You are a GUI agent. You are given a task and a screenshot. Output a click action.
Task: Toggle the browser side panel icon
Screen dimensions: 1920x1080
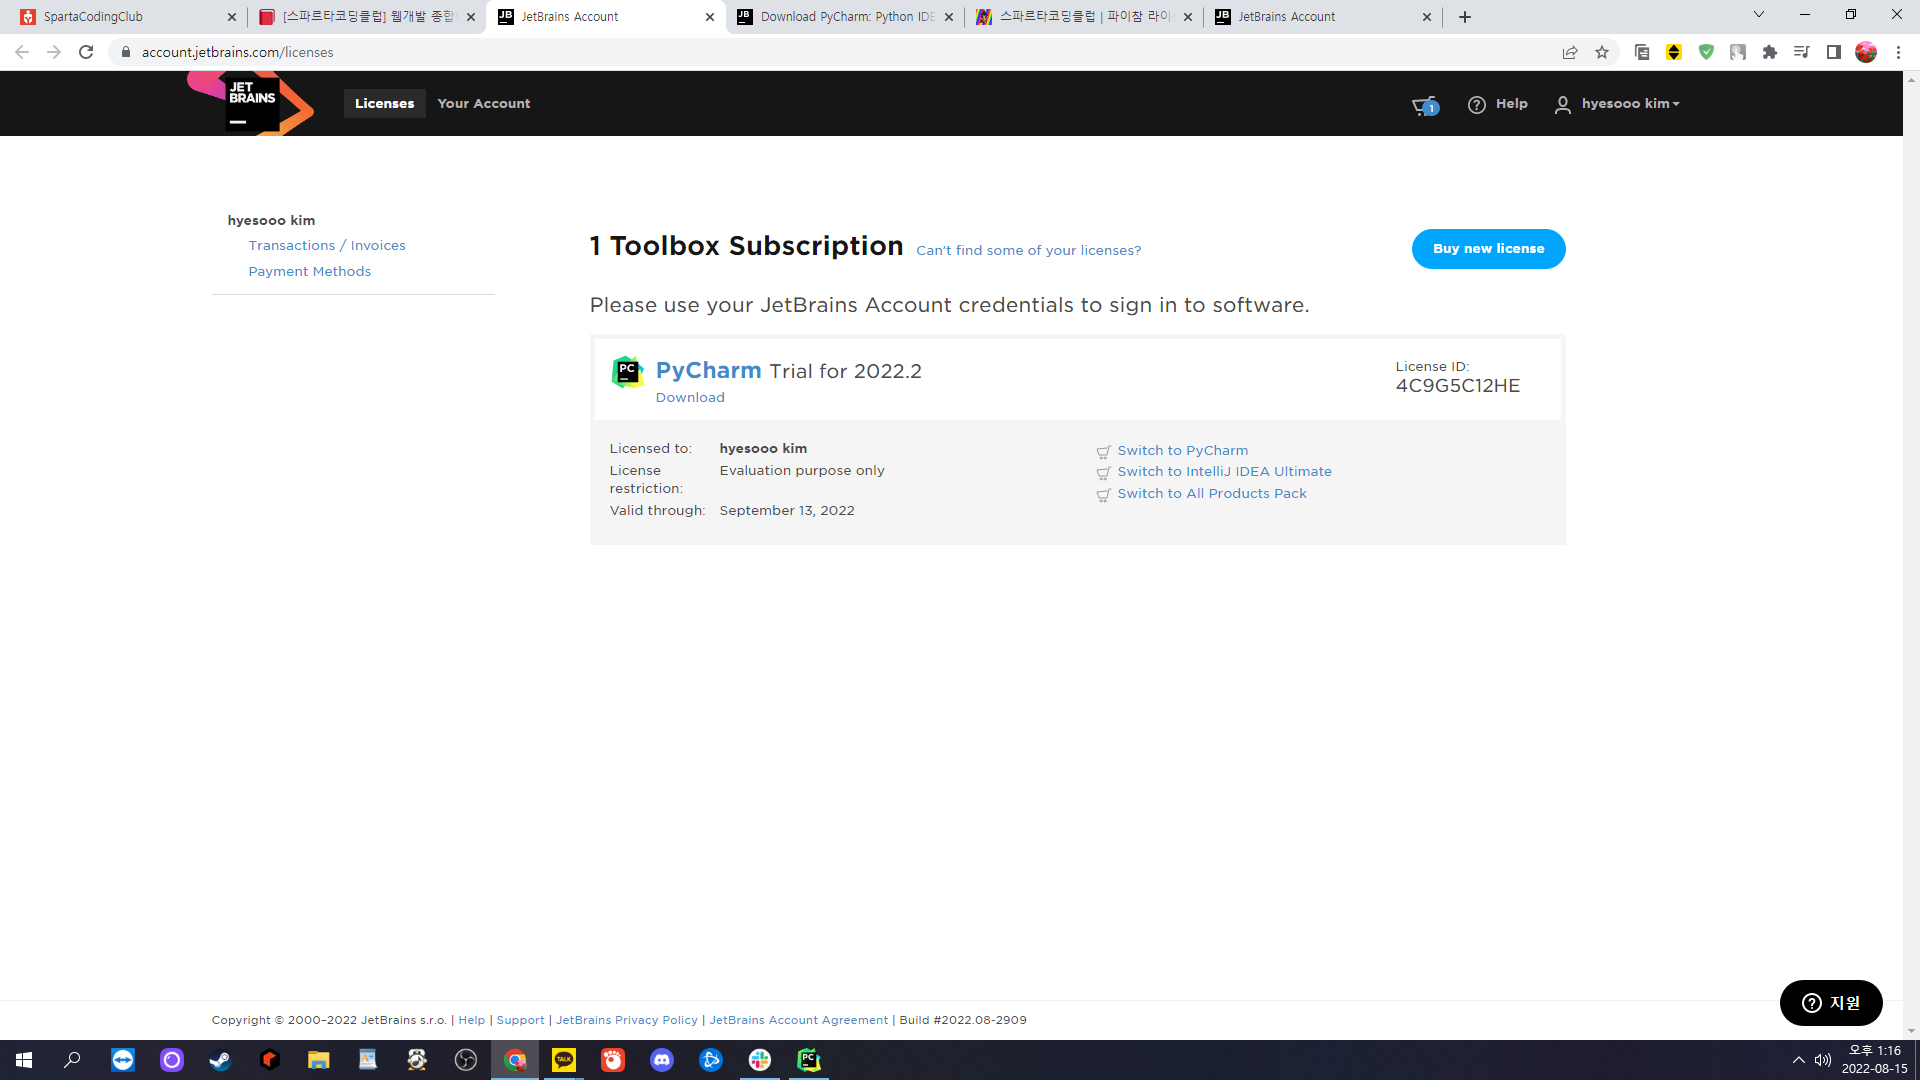coord(1834,52)
